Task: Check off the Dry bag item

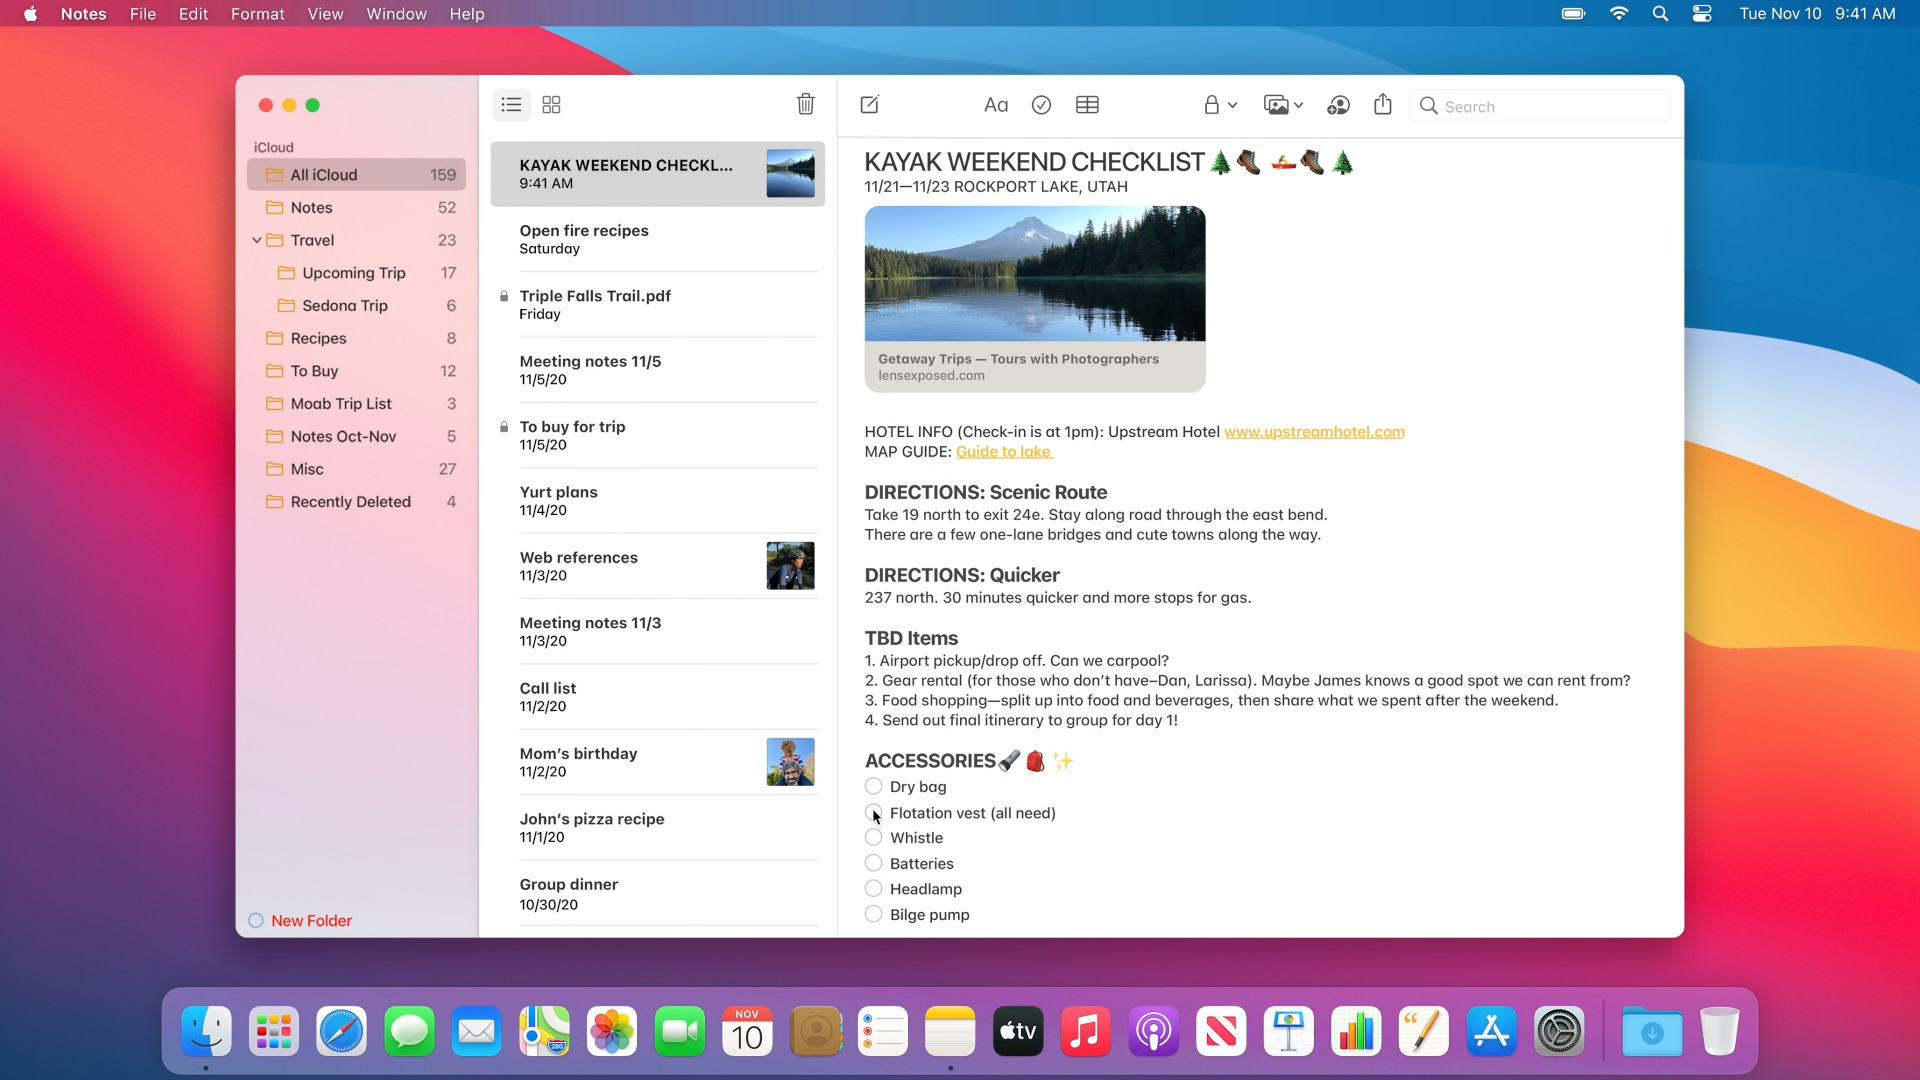Action: 871,787
